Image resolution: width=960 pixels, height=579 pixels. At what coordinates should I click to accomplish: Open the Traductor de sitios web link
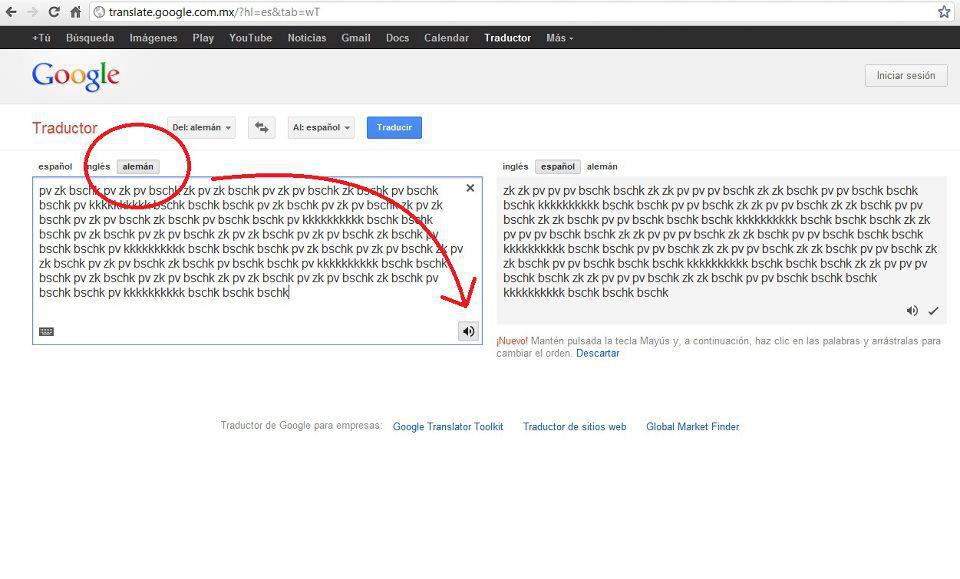pos(574,427)
